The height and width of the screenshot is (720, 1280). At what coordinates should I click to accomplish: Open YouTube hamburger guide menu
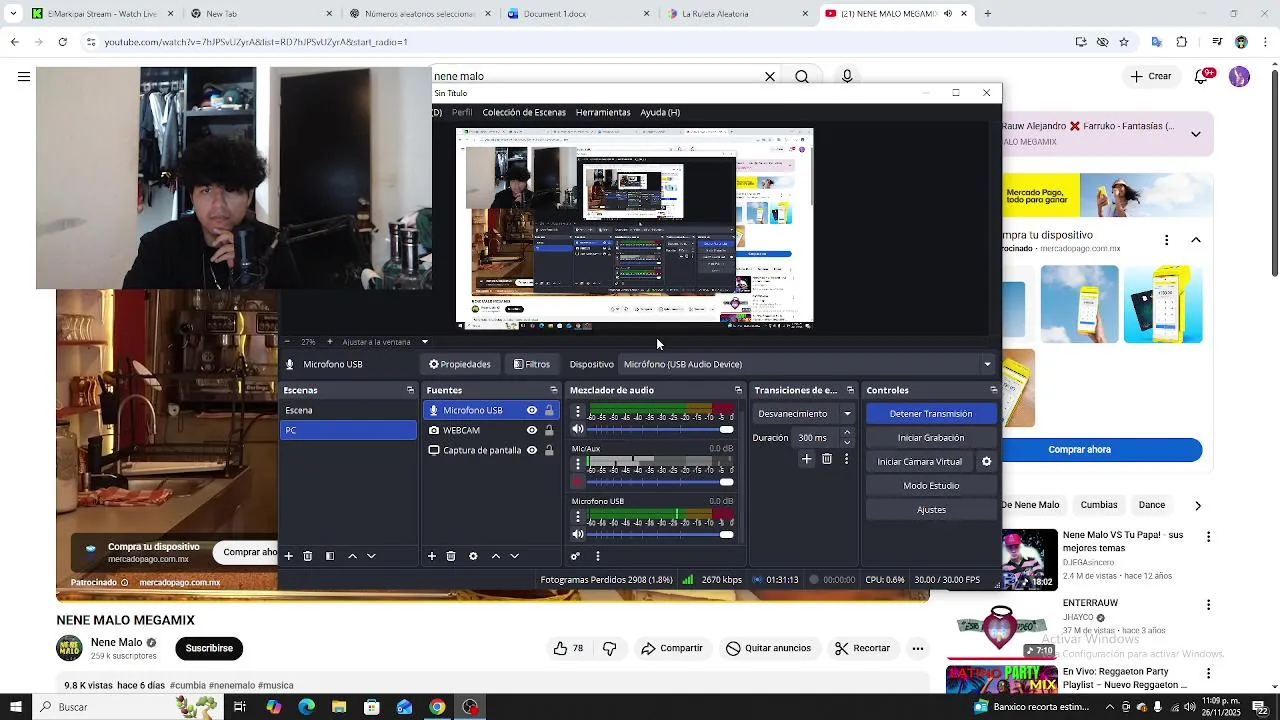24,76
